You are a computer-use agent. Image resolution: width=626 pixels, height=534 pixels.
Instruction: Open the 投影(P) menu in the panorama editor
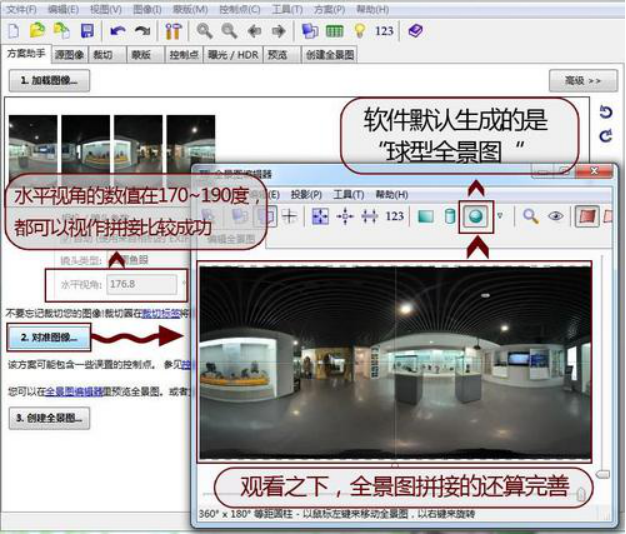(x=306, y=194)
